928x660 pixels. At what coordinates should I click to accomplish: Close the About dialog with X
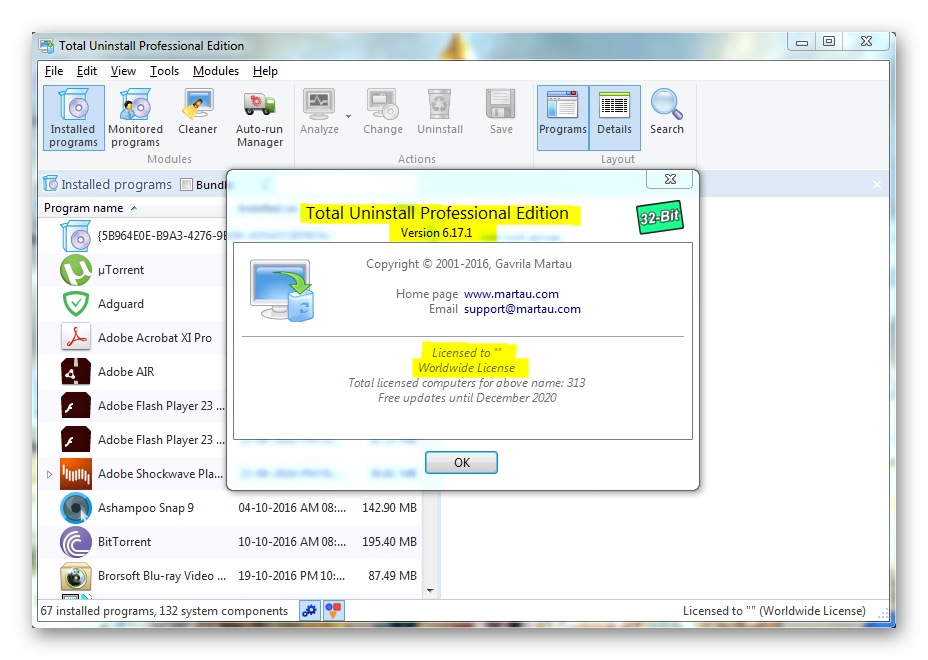coord(670,179)
